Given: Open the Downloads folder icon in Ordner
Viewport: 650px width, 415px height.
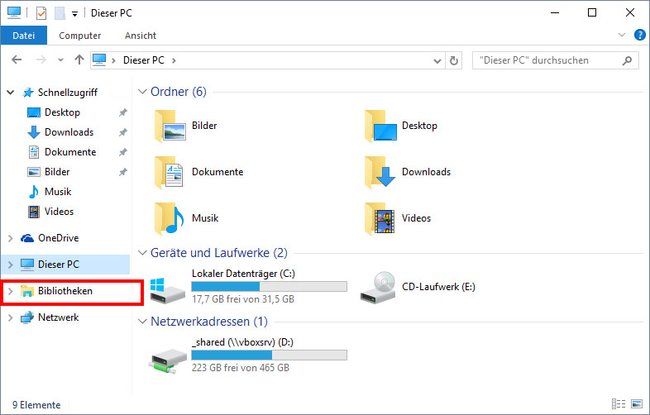Looking at the screenshot, I should pyautogui.click(x=380, y=172).
